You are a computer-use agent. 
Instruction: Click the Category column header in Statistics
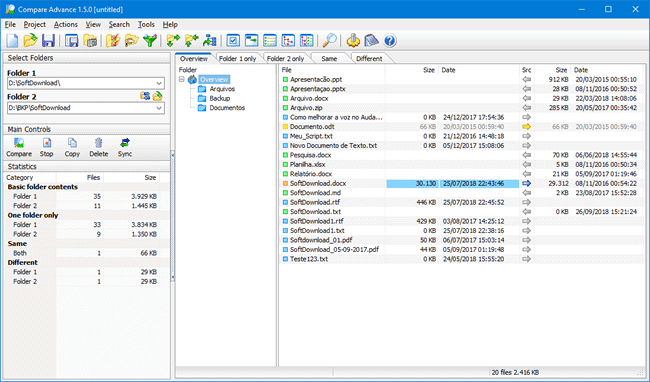31,177
